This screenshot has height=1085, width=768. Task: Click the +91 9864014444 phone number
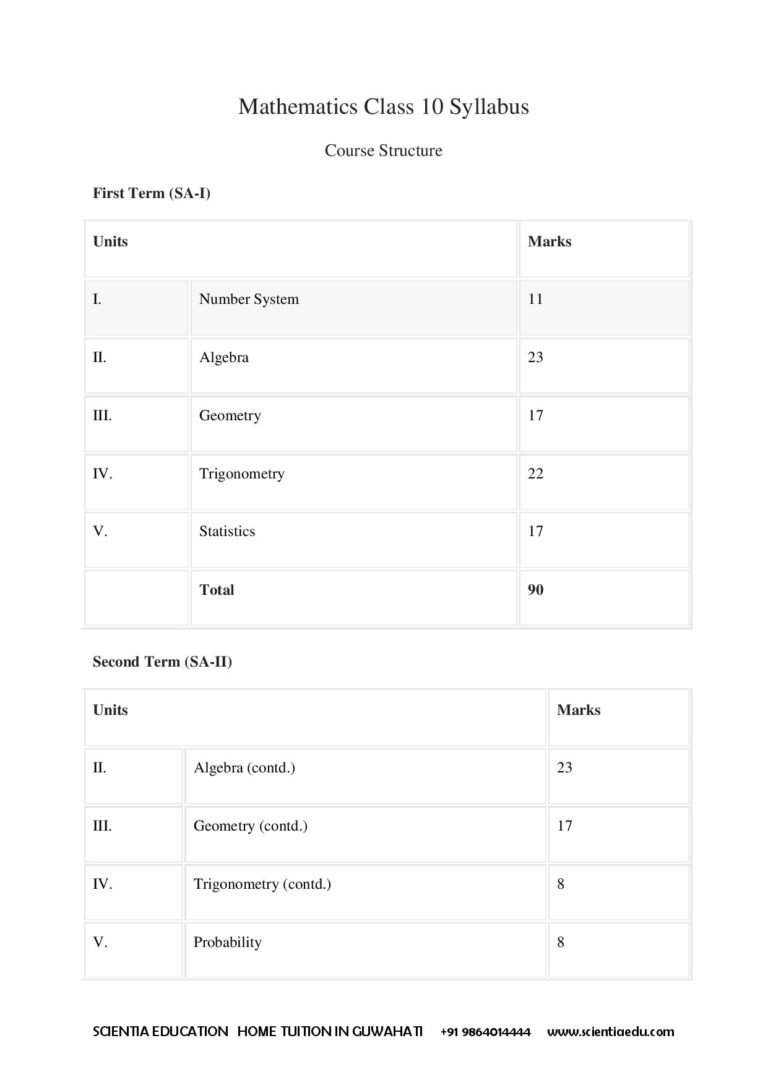point(485,1032)
